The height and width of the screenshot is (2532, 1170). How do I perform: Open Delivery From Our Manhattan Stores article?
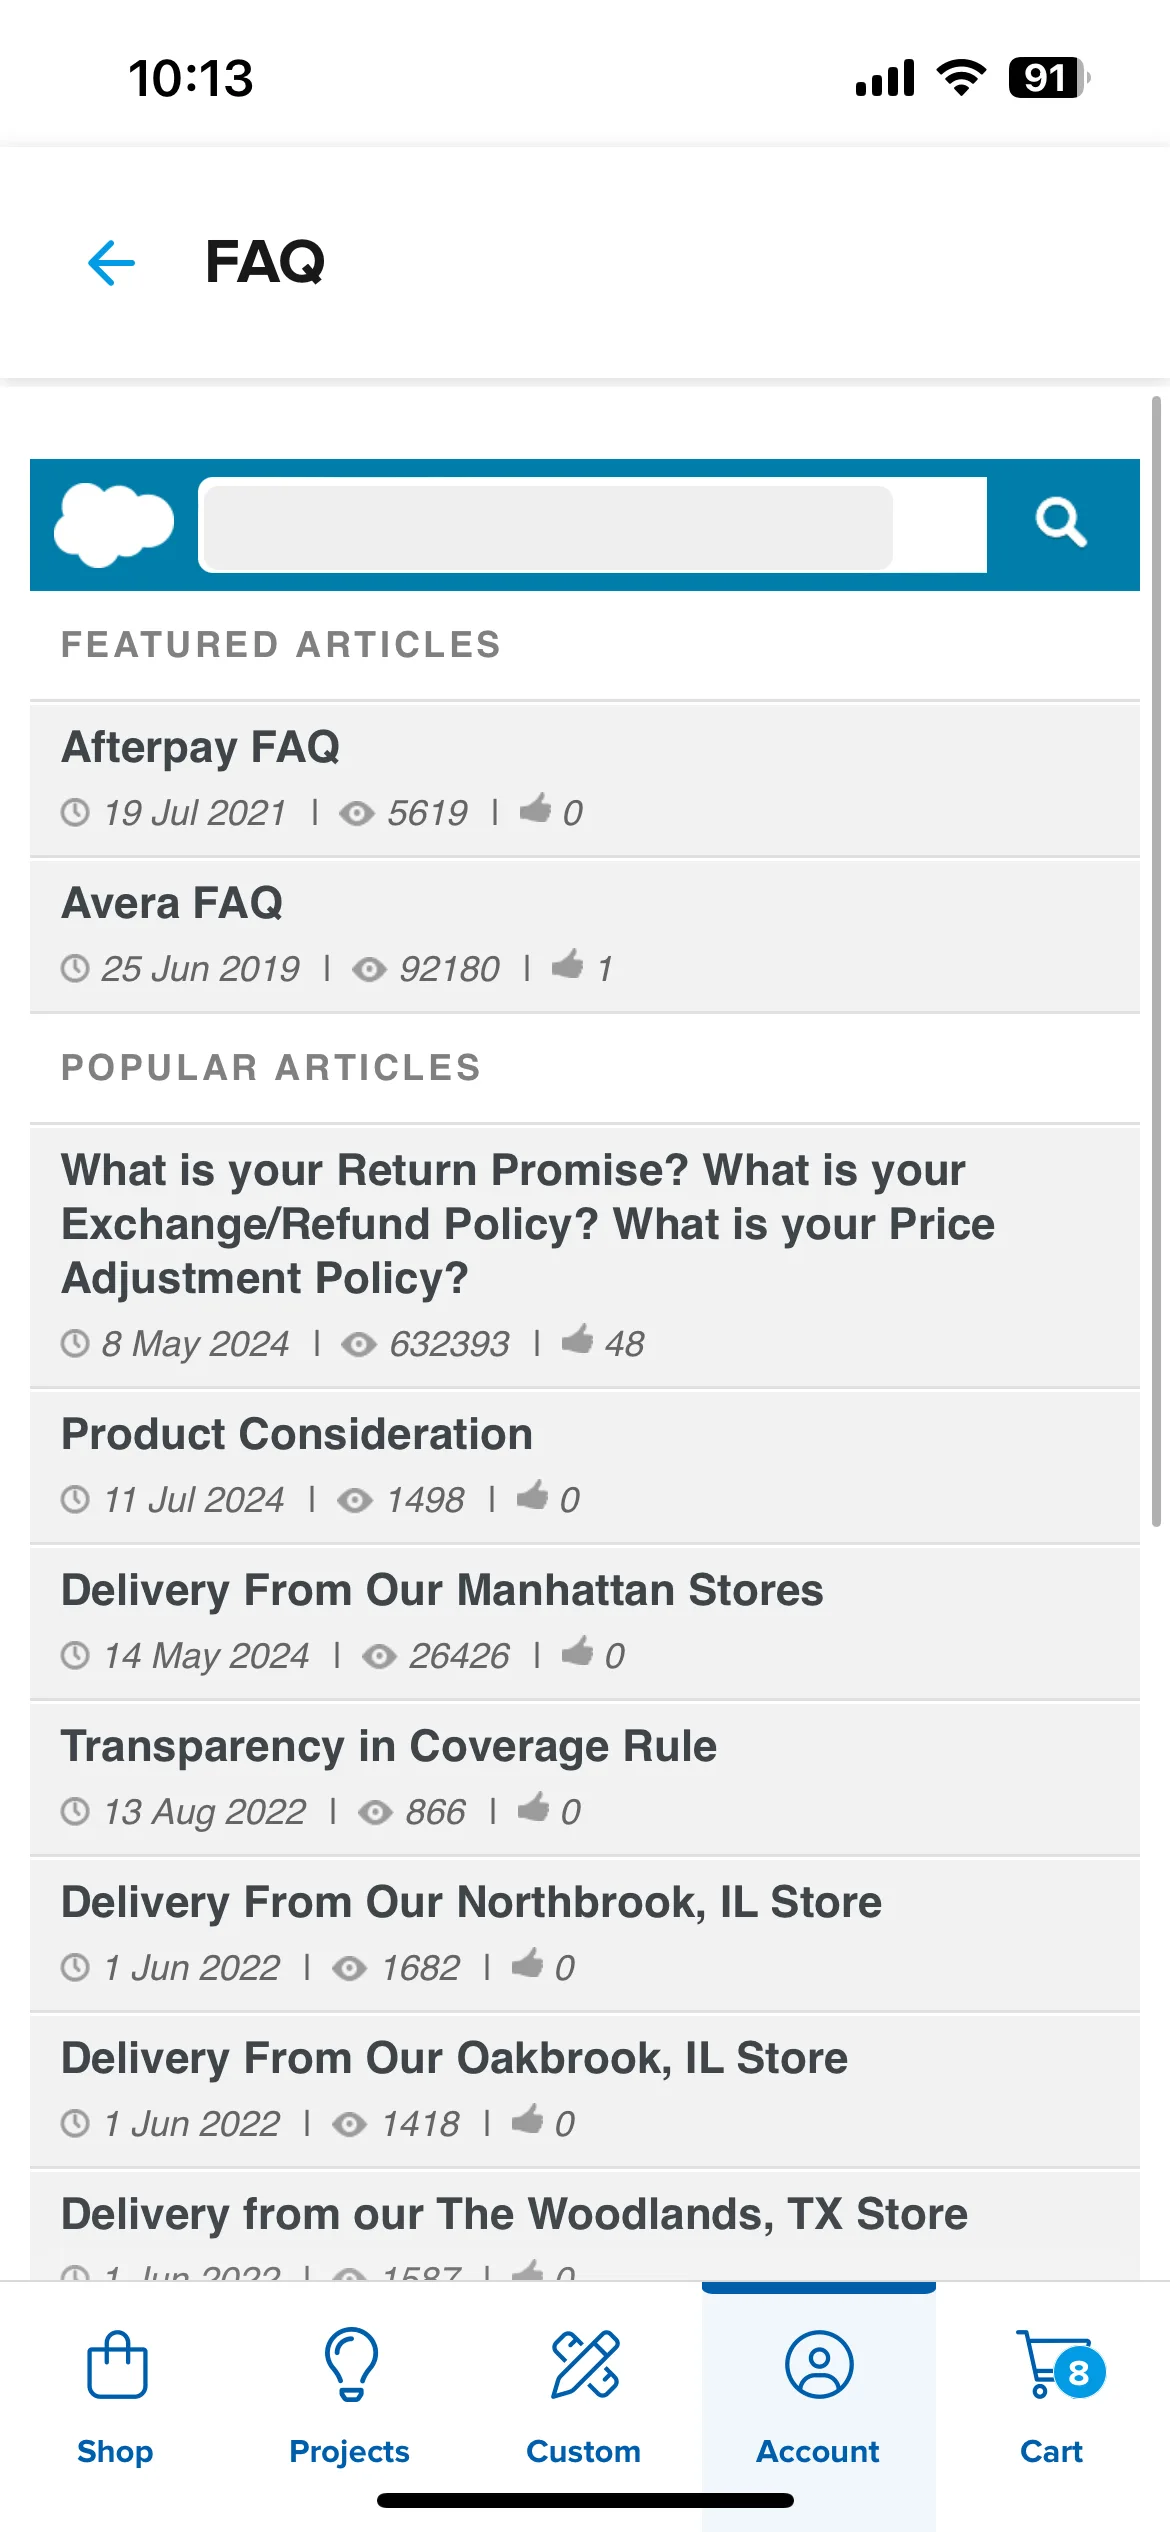point(585,1622)
